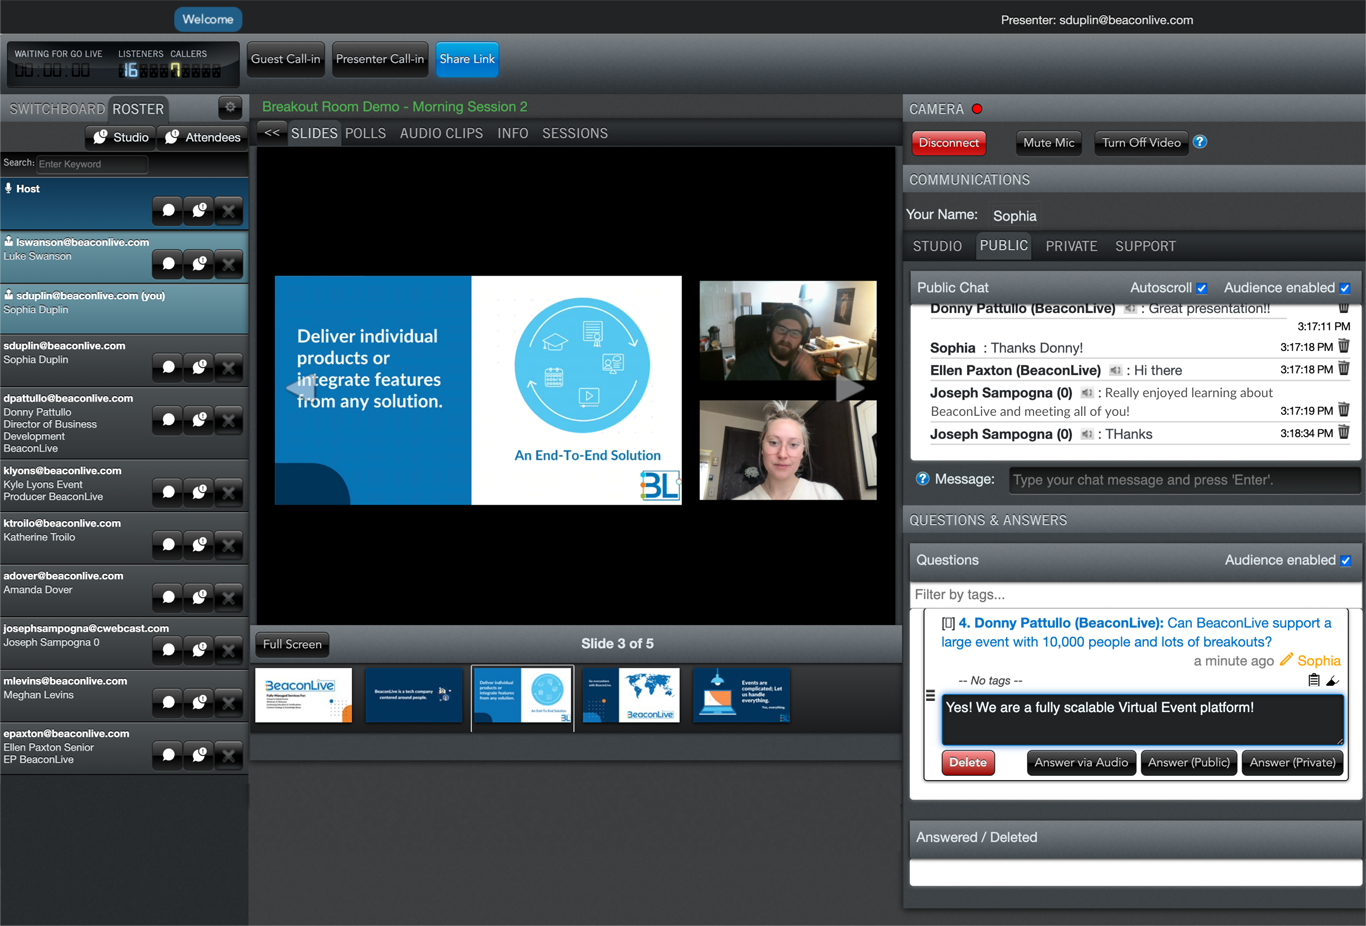Select the world map slide thumbnail

coord(631,695)
